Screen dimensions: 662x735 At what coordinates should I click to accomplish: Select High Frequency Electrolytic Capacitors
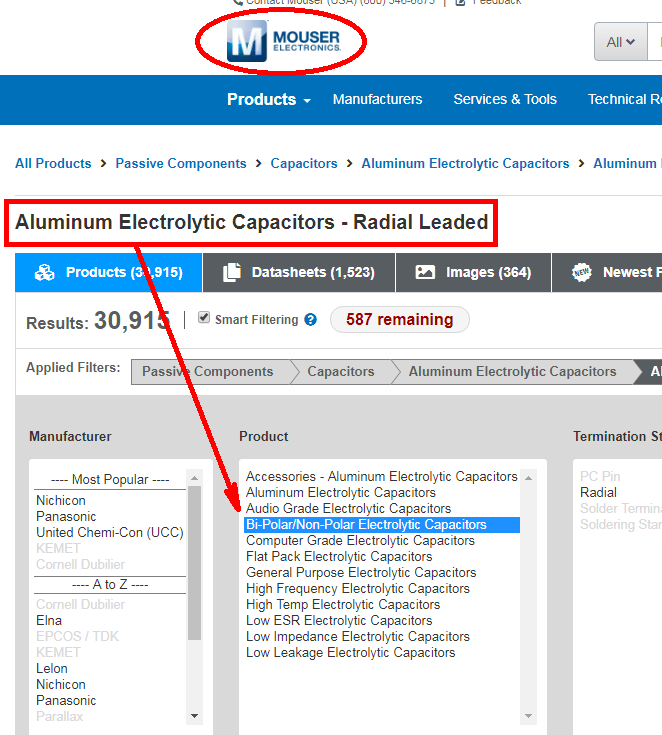pos(358,588)
